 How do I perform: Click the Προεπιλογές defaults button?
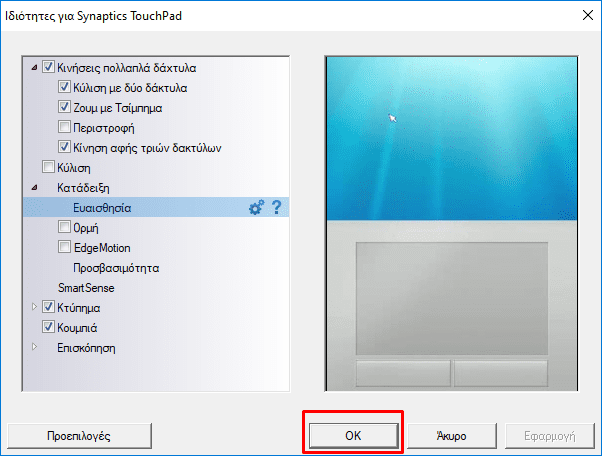[x=79, y=436]
